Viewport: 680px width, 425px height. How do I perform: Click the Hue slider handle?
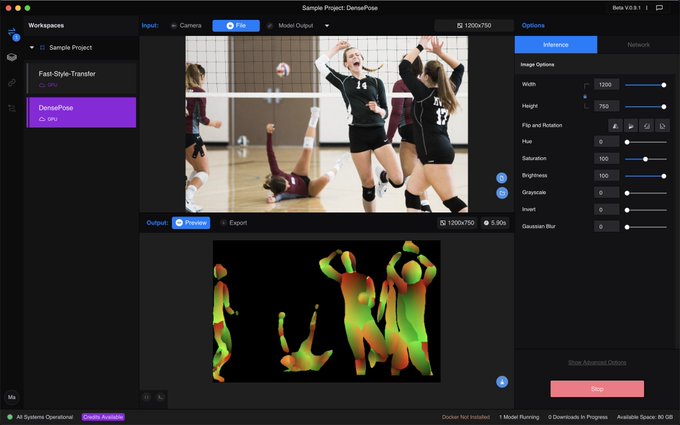[627, 142]
